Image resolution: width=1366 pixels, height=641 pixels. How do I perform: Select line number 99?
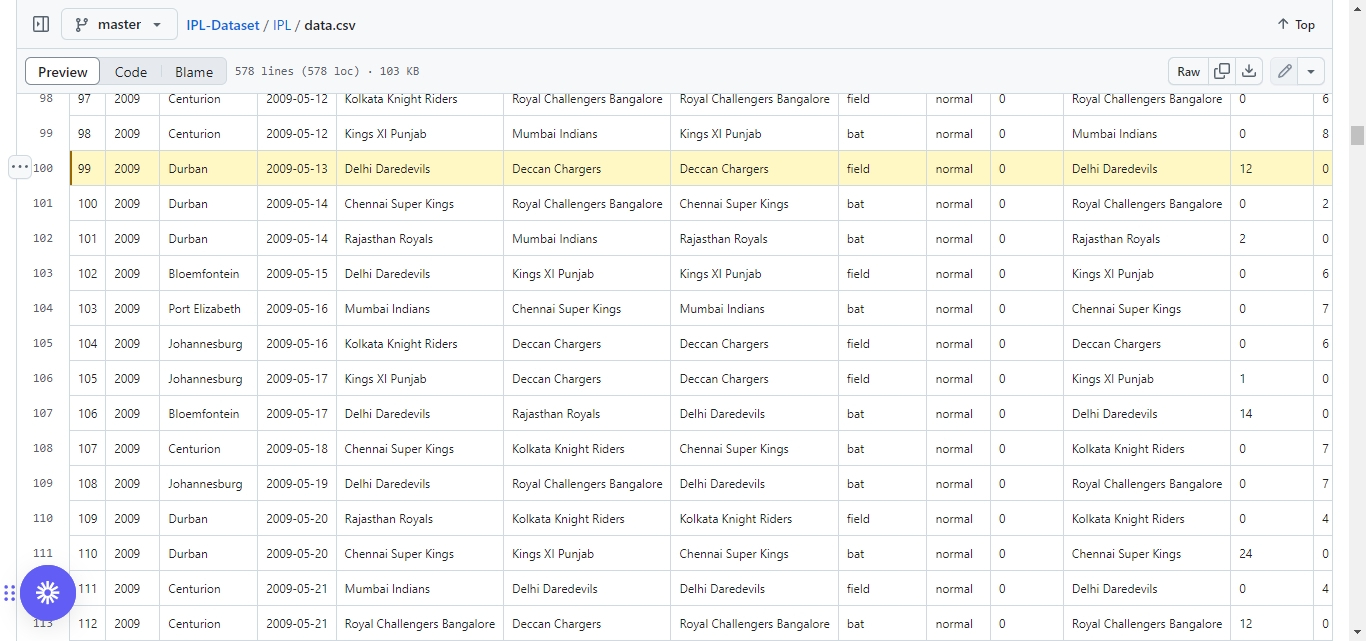tap(46, 134)
